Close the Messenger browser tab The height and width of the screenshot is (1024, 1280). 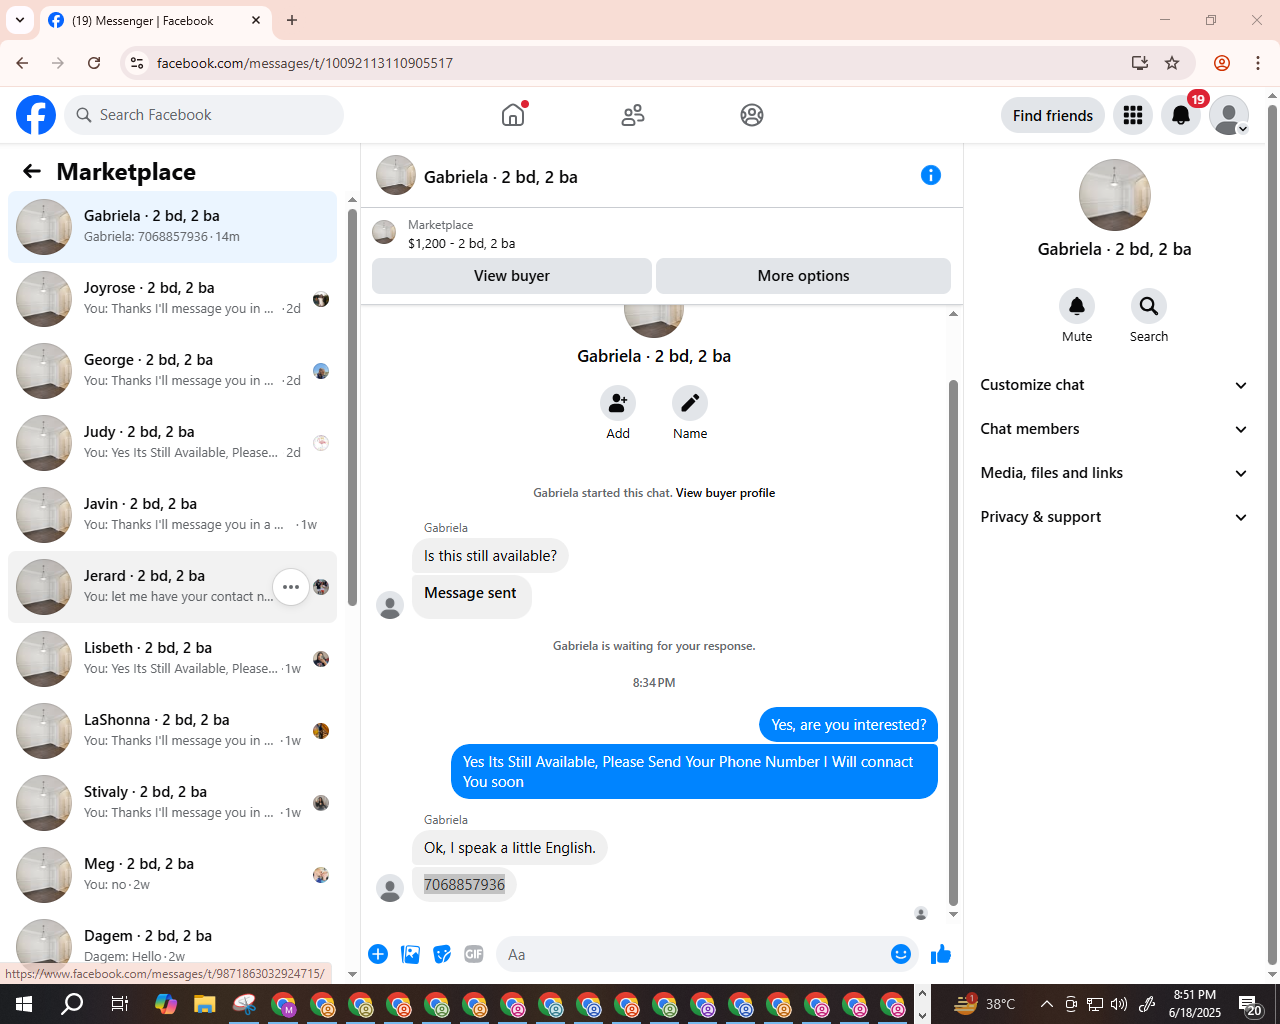pyautogui.click(x=256, y=20)
